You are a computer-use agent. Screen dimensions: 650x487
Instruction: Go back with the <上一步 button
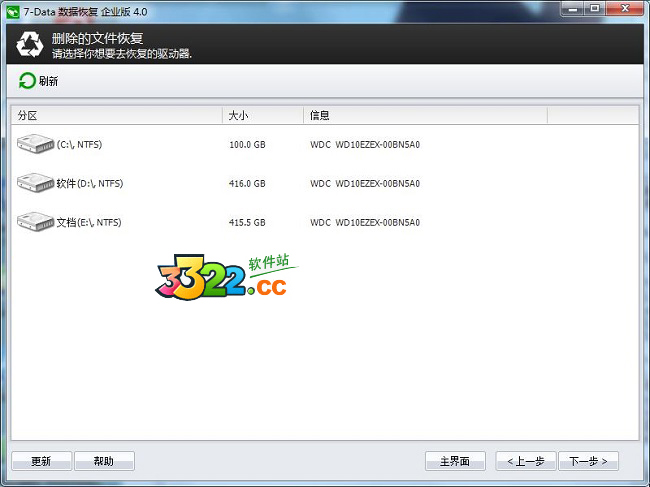click(x=526, y=461)
